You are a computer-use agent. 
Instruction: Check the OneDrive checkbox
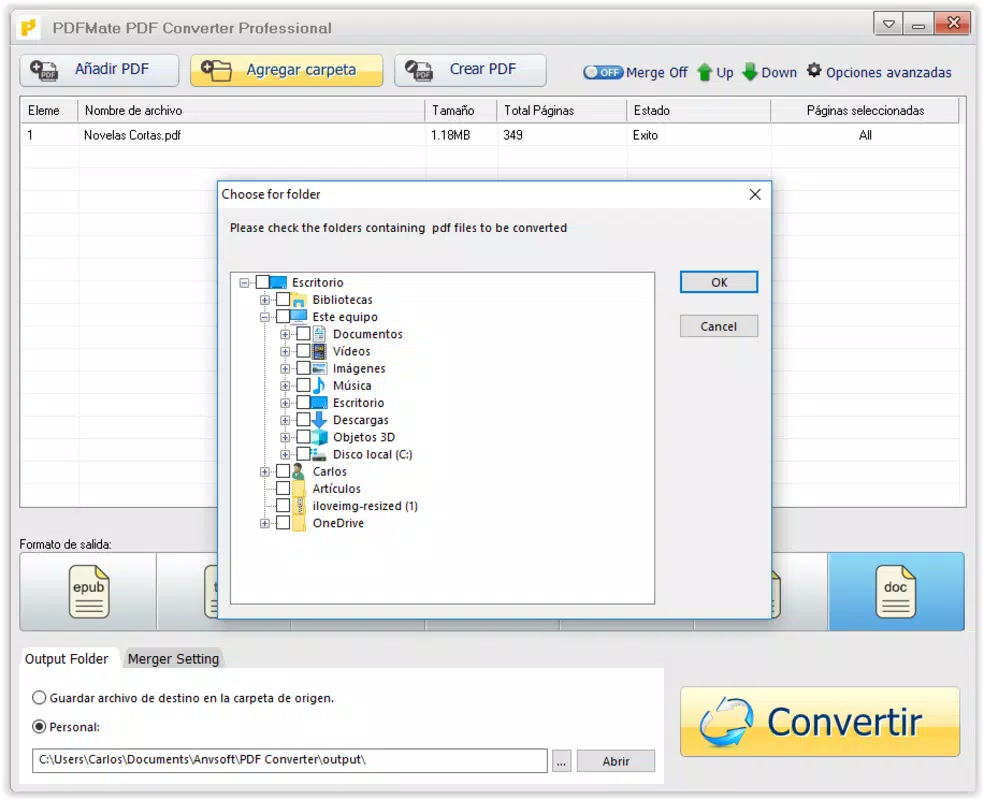pyautogui.click(x=283, y=523)
